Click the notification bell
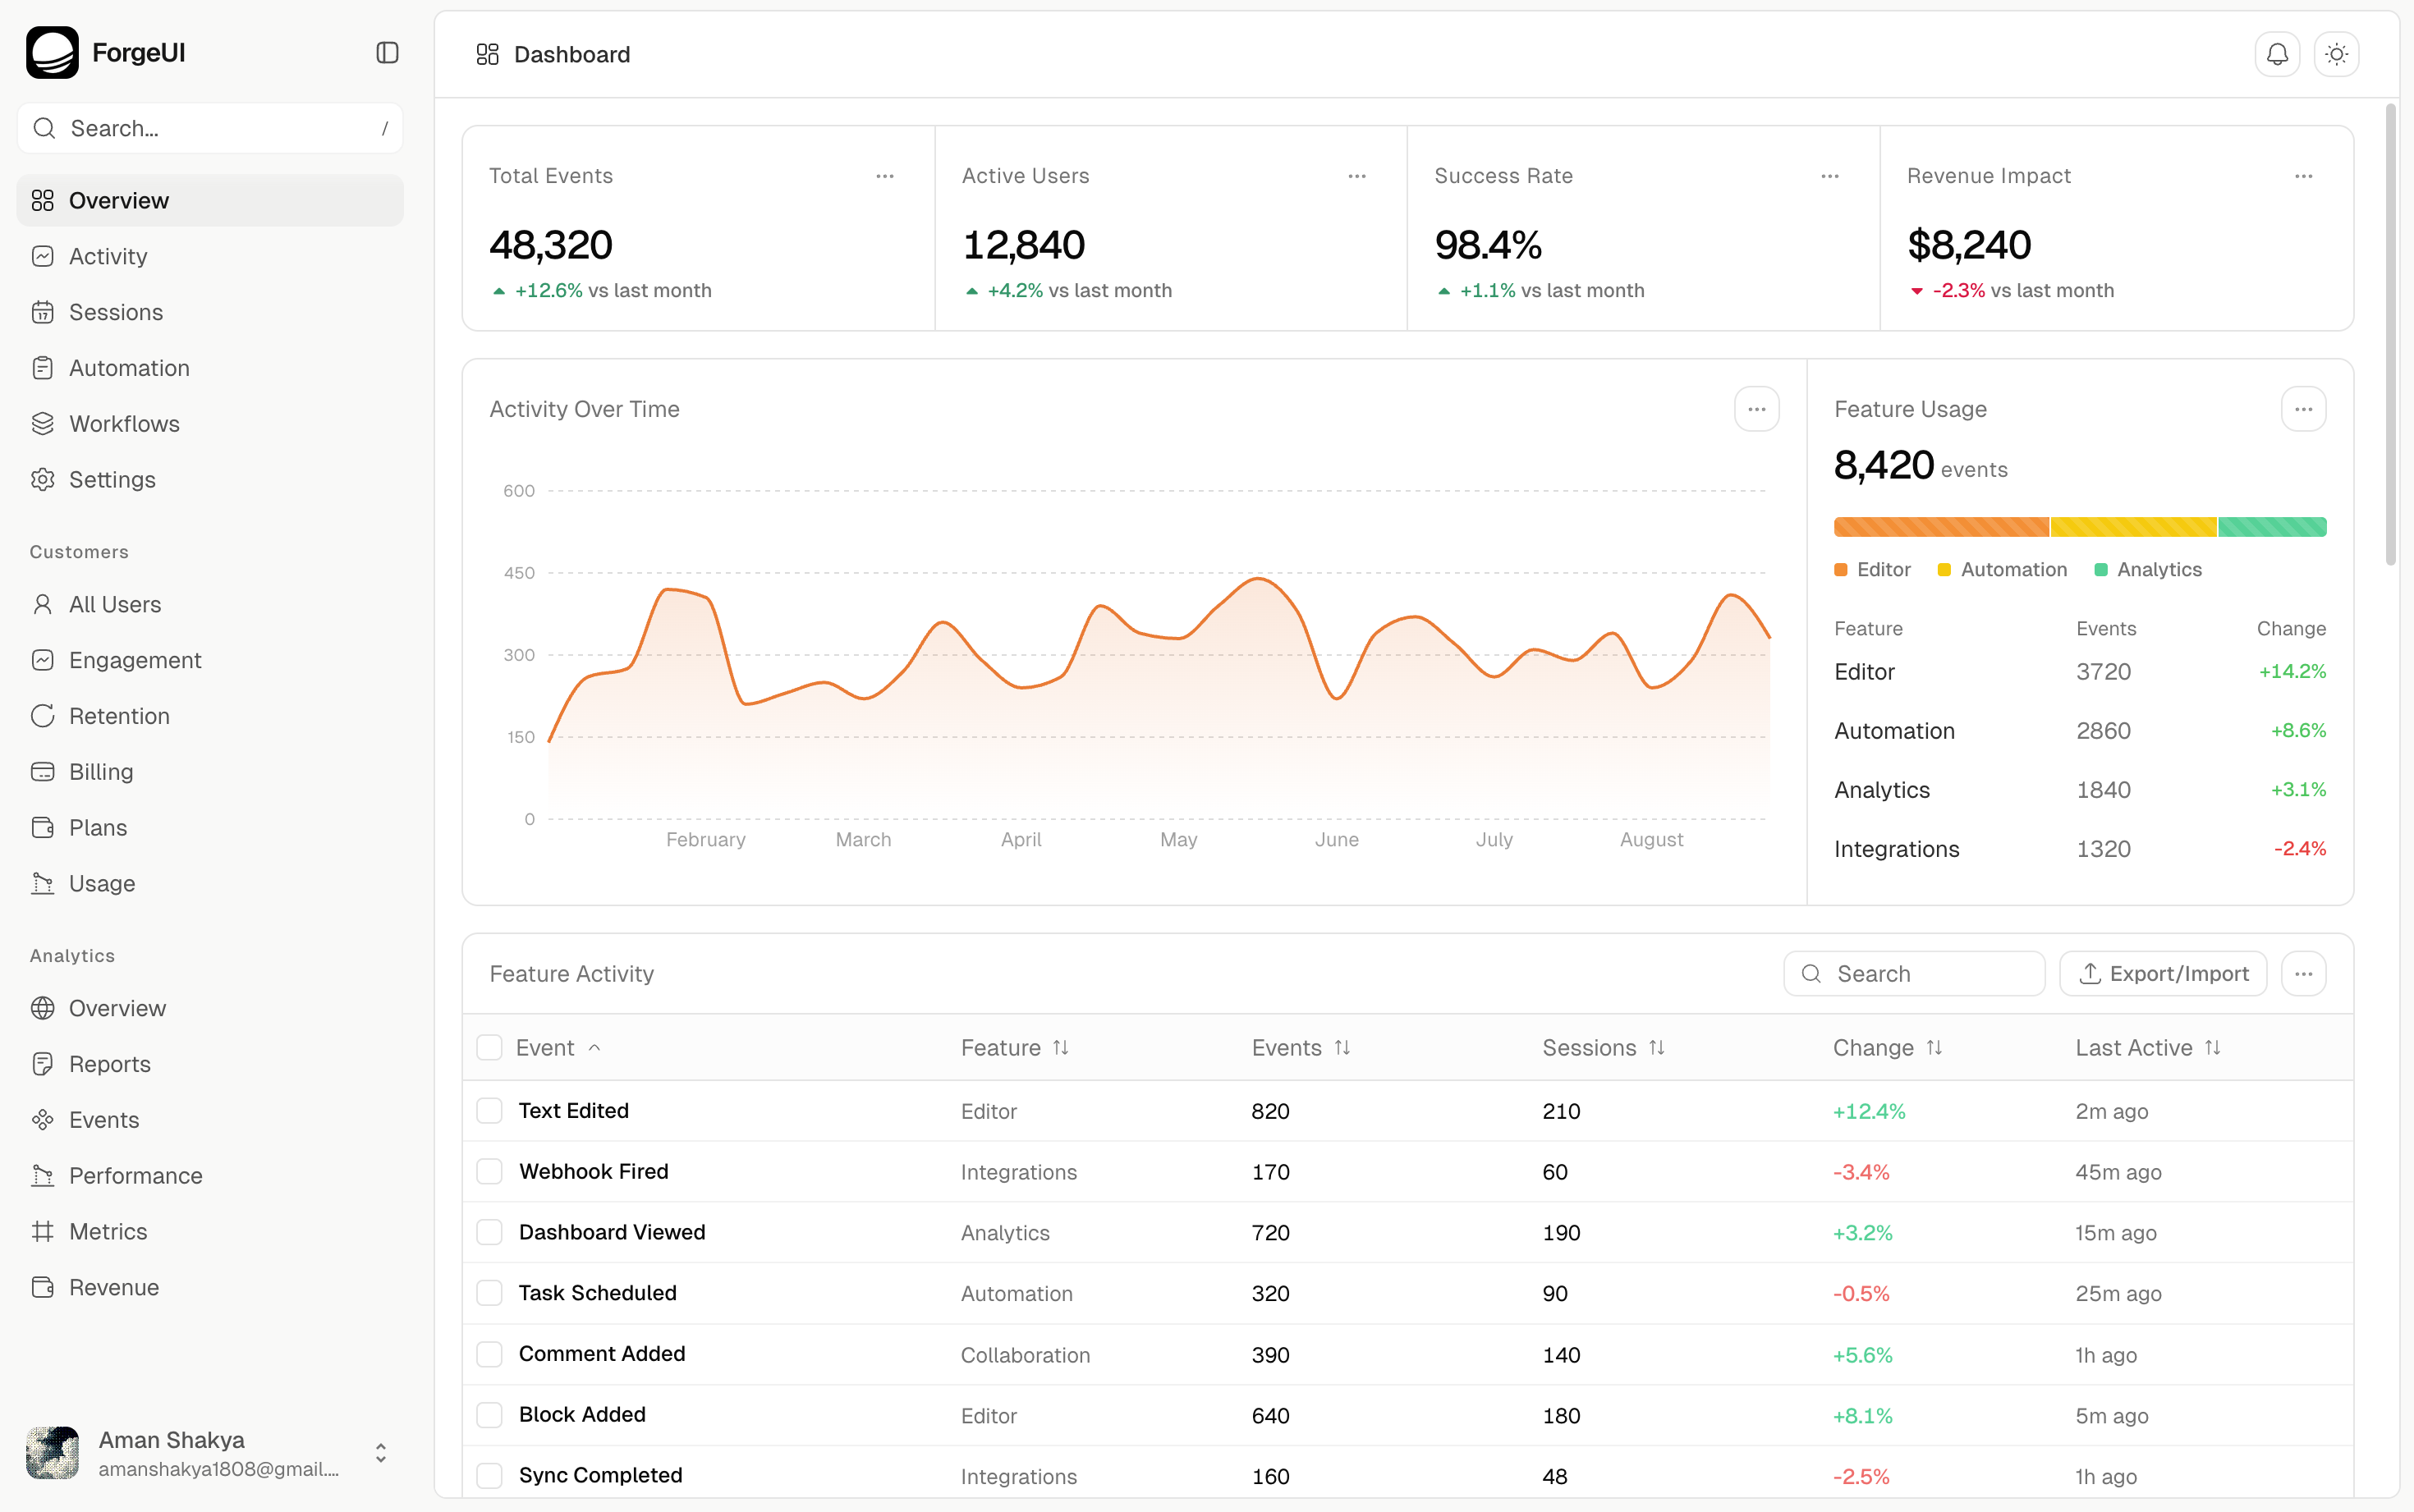 2277,54
